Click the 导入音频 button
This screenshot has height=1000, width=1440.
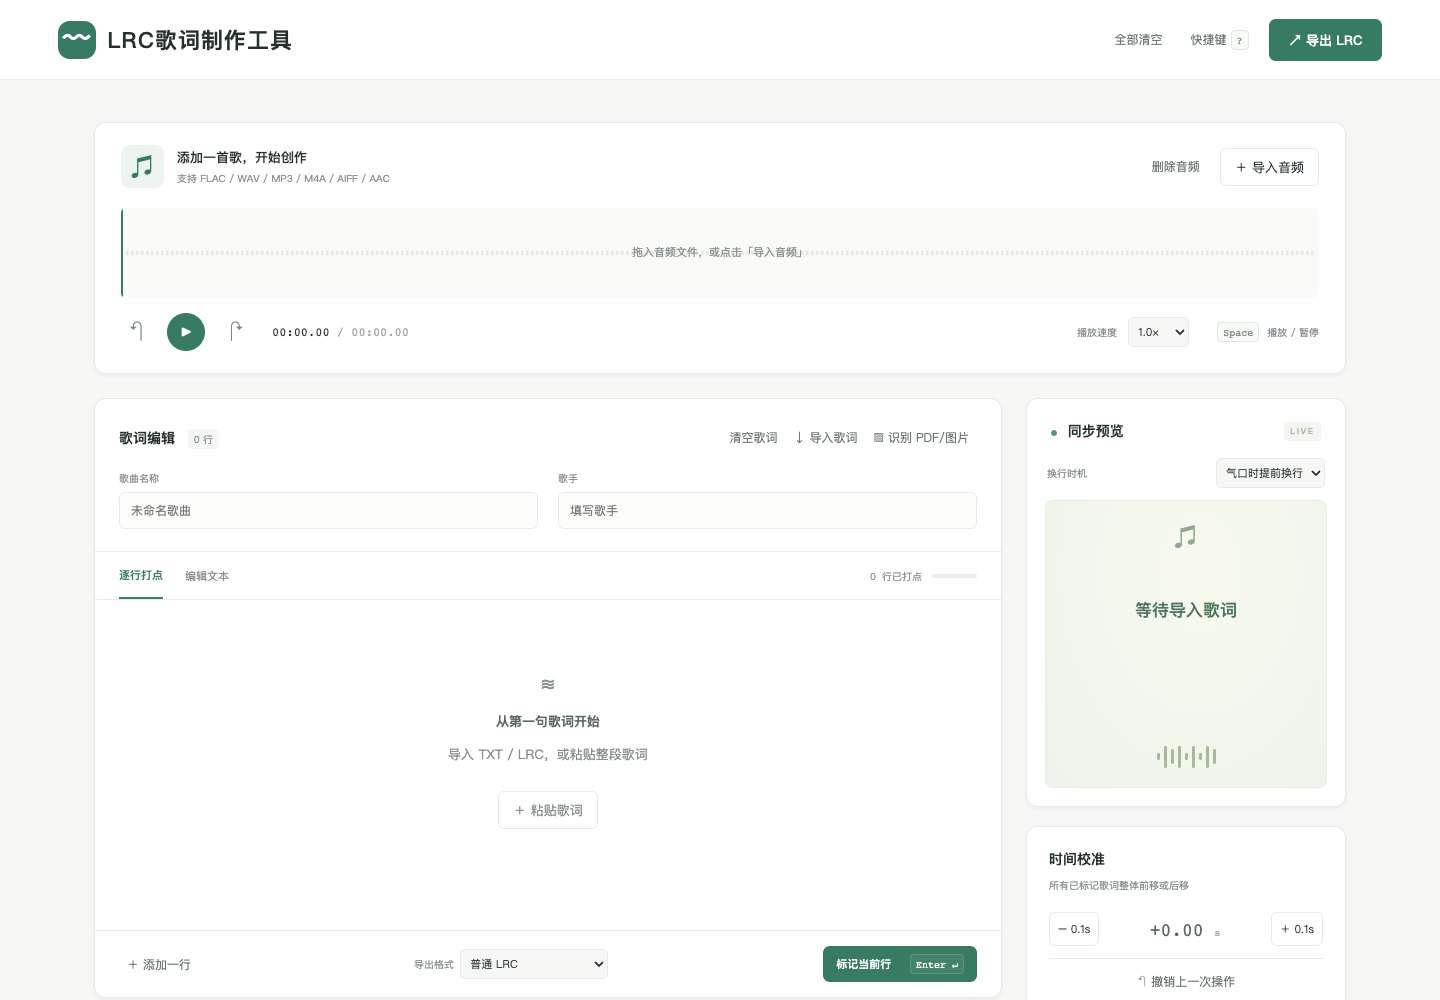1269,167
